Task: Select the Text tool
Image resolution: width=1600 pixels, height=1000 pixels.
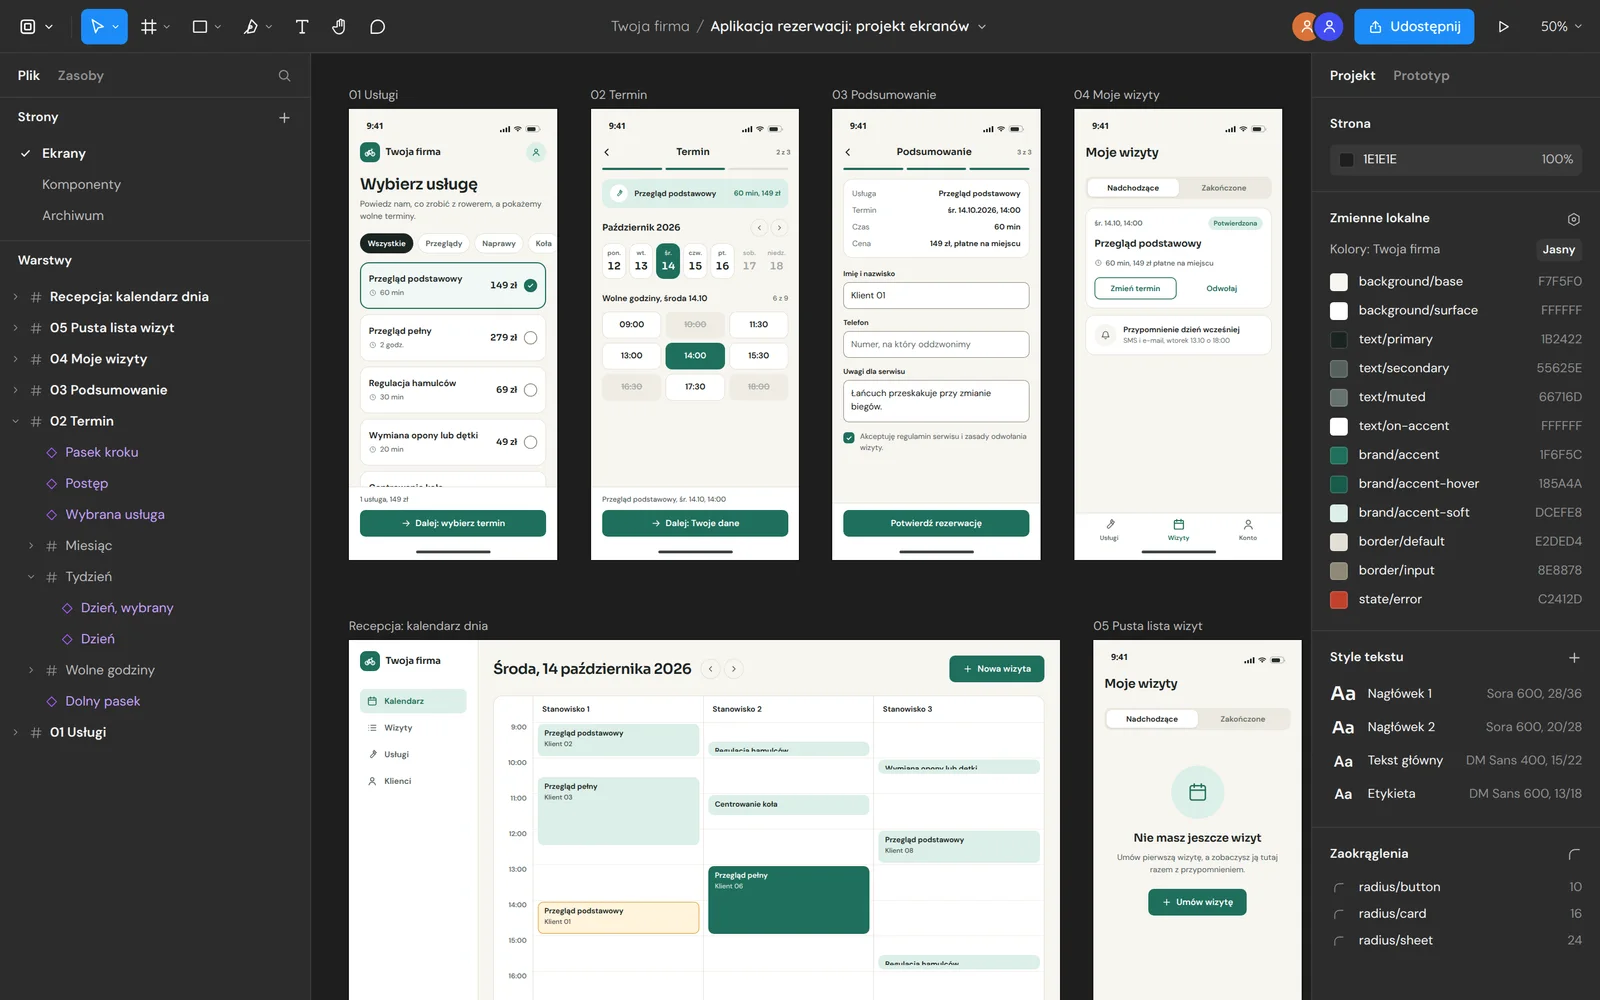Action: tap(302, 27)
